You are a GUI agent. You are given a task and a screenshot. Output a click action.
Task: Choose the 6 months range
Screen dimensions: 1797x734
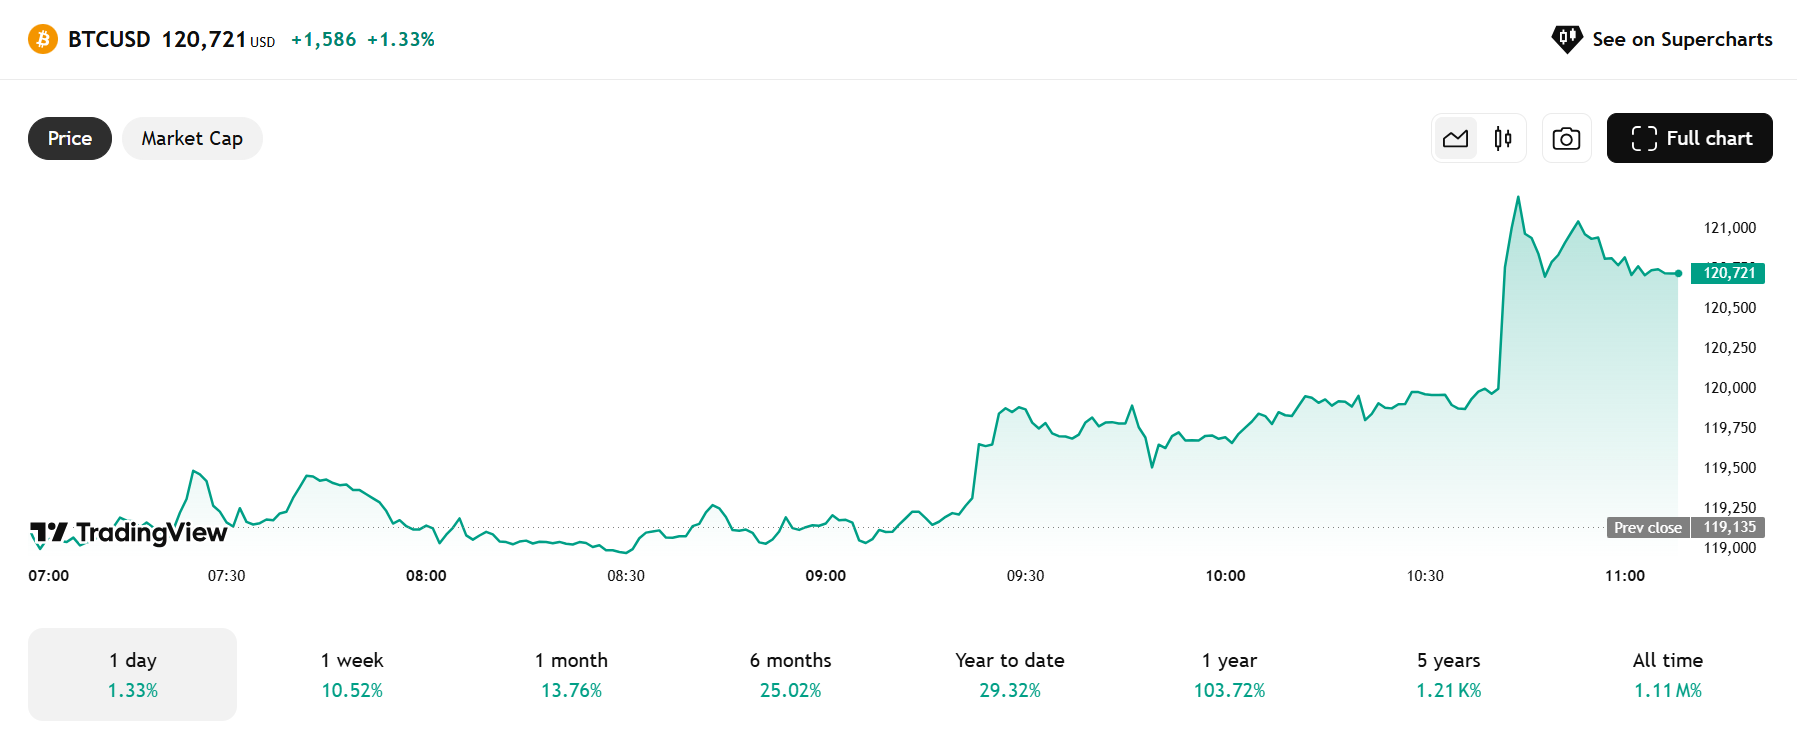point(790,674)
